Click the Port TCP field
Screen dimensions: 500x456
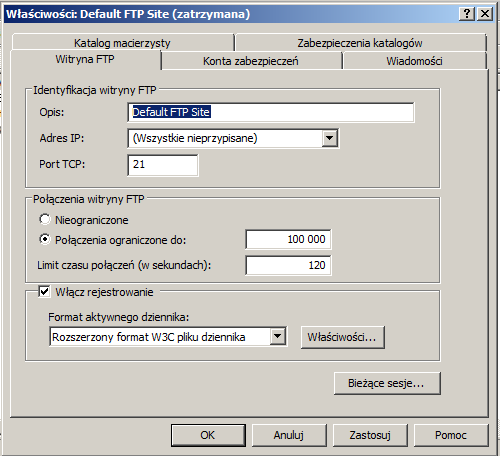click(x=163, y=165)
